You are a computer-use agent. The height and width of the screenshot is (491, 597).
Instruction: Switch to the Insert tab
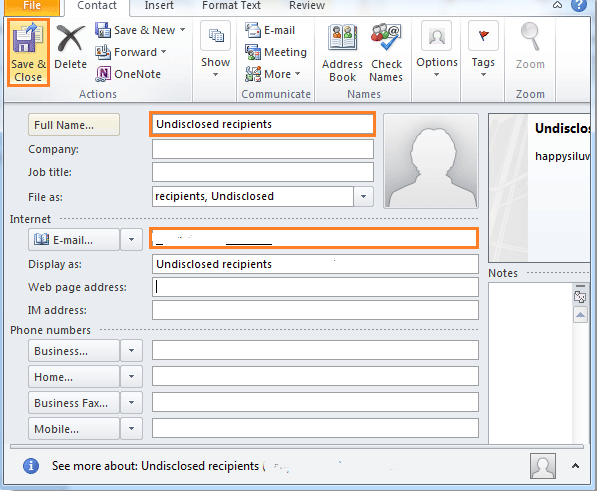tap(159, 6)
